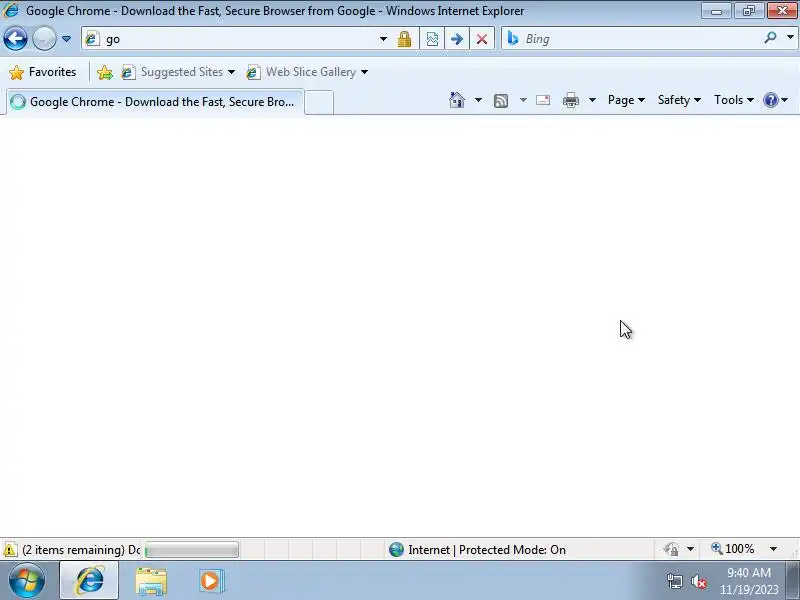
Task: Click the 100% zoom level button
Action: (x=733, y=549)
